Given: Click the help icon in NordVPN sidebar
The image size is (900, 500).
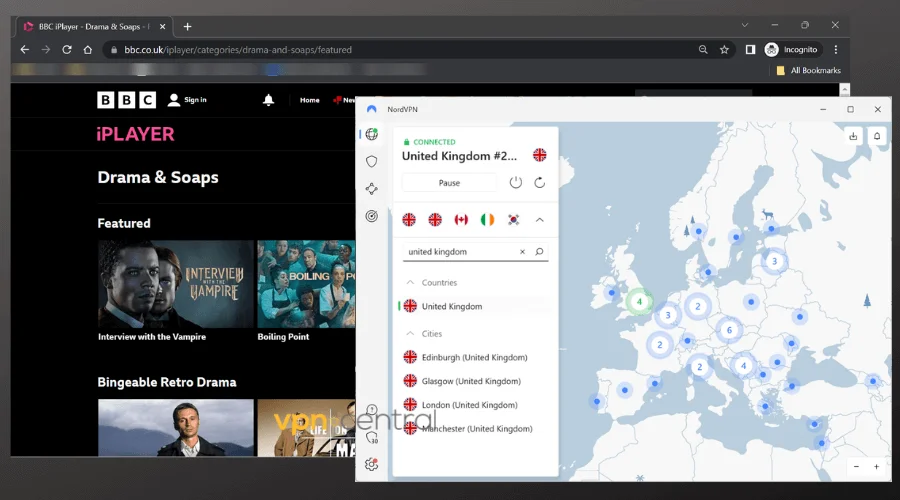Looking at the screenshot, I should pyautogui.click(x=372, y=410).
